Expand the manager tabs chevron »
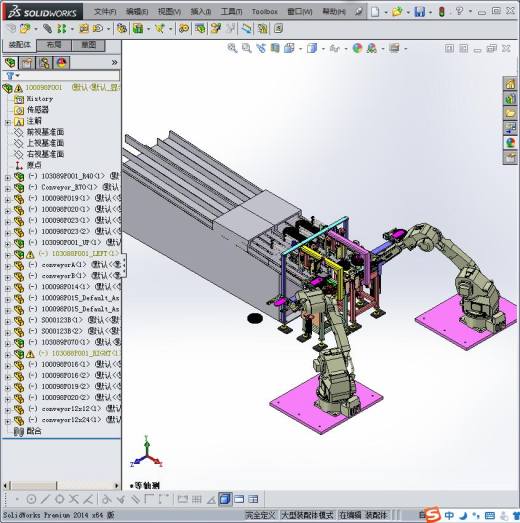The height and width of the screenshot is (523, 520). pos(114,62)
